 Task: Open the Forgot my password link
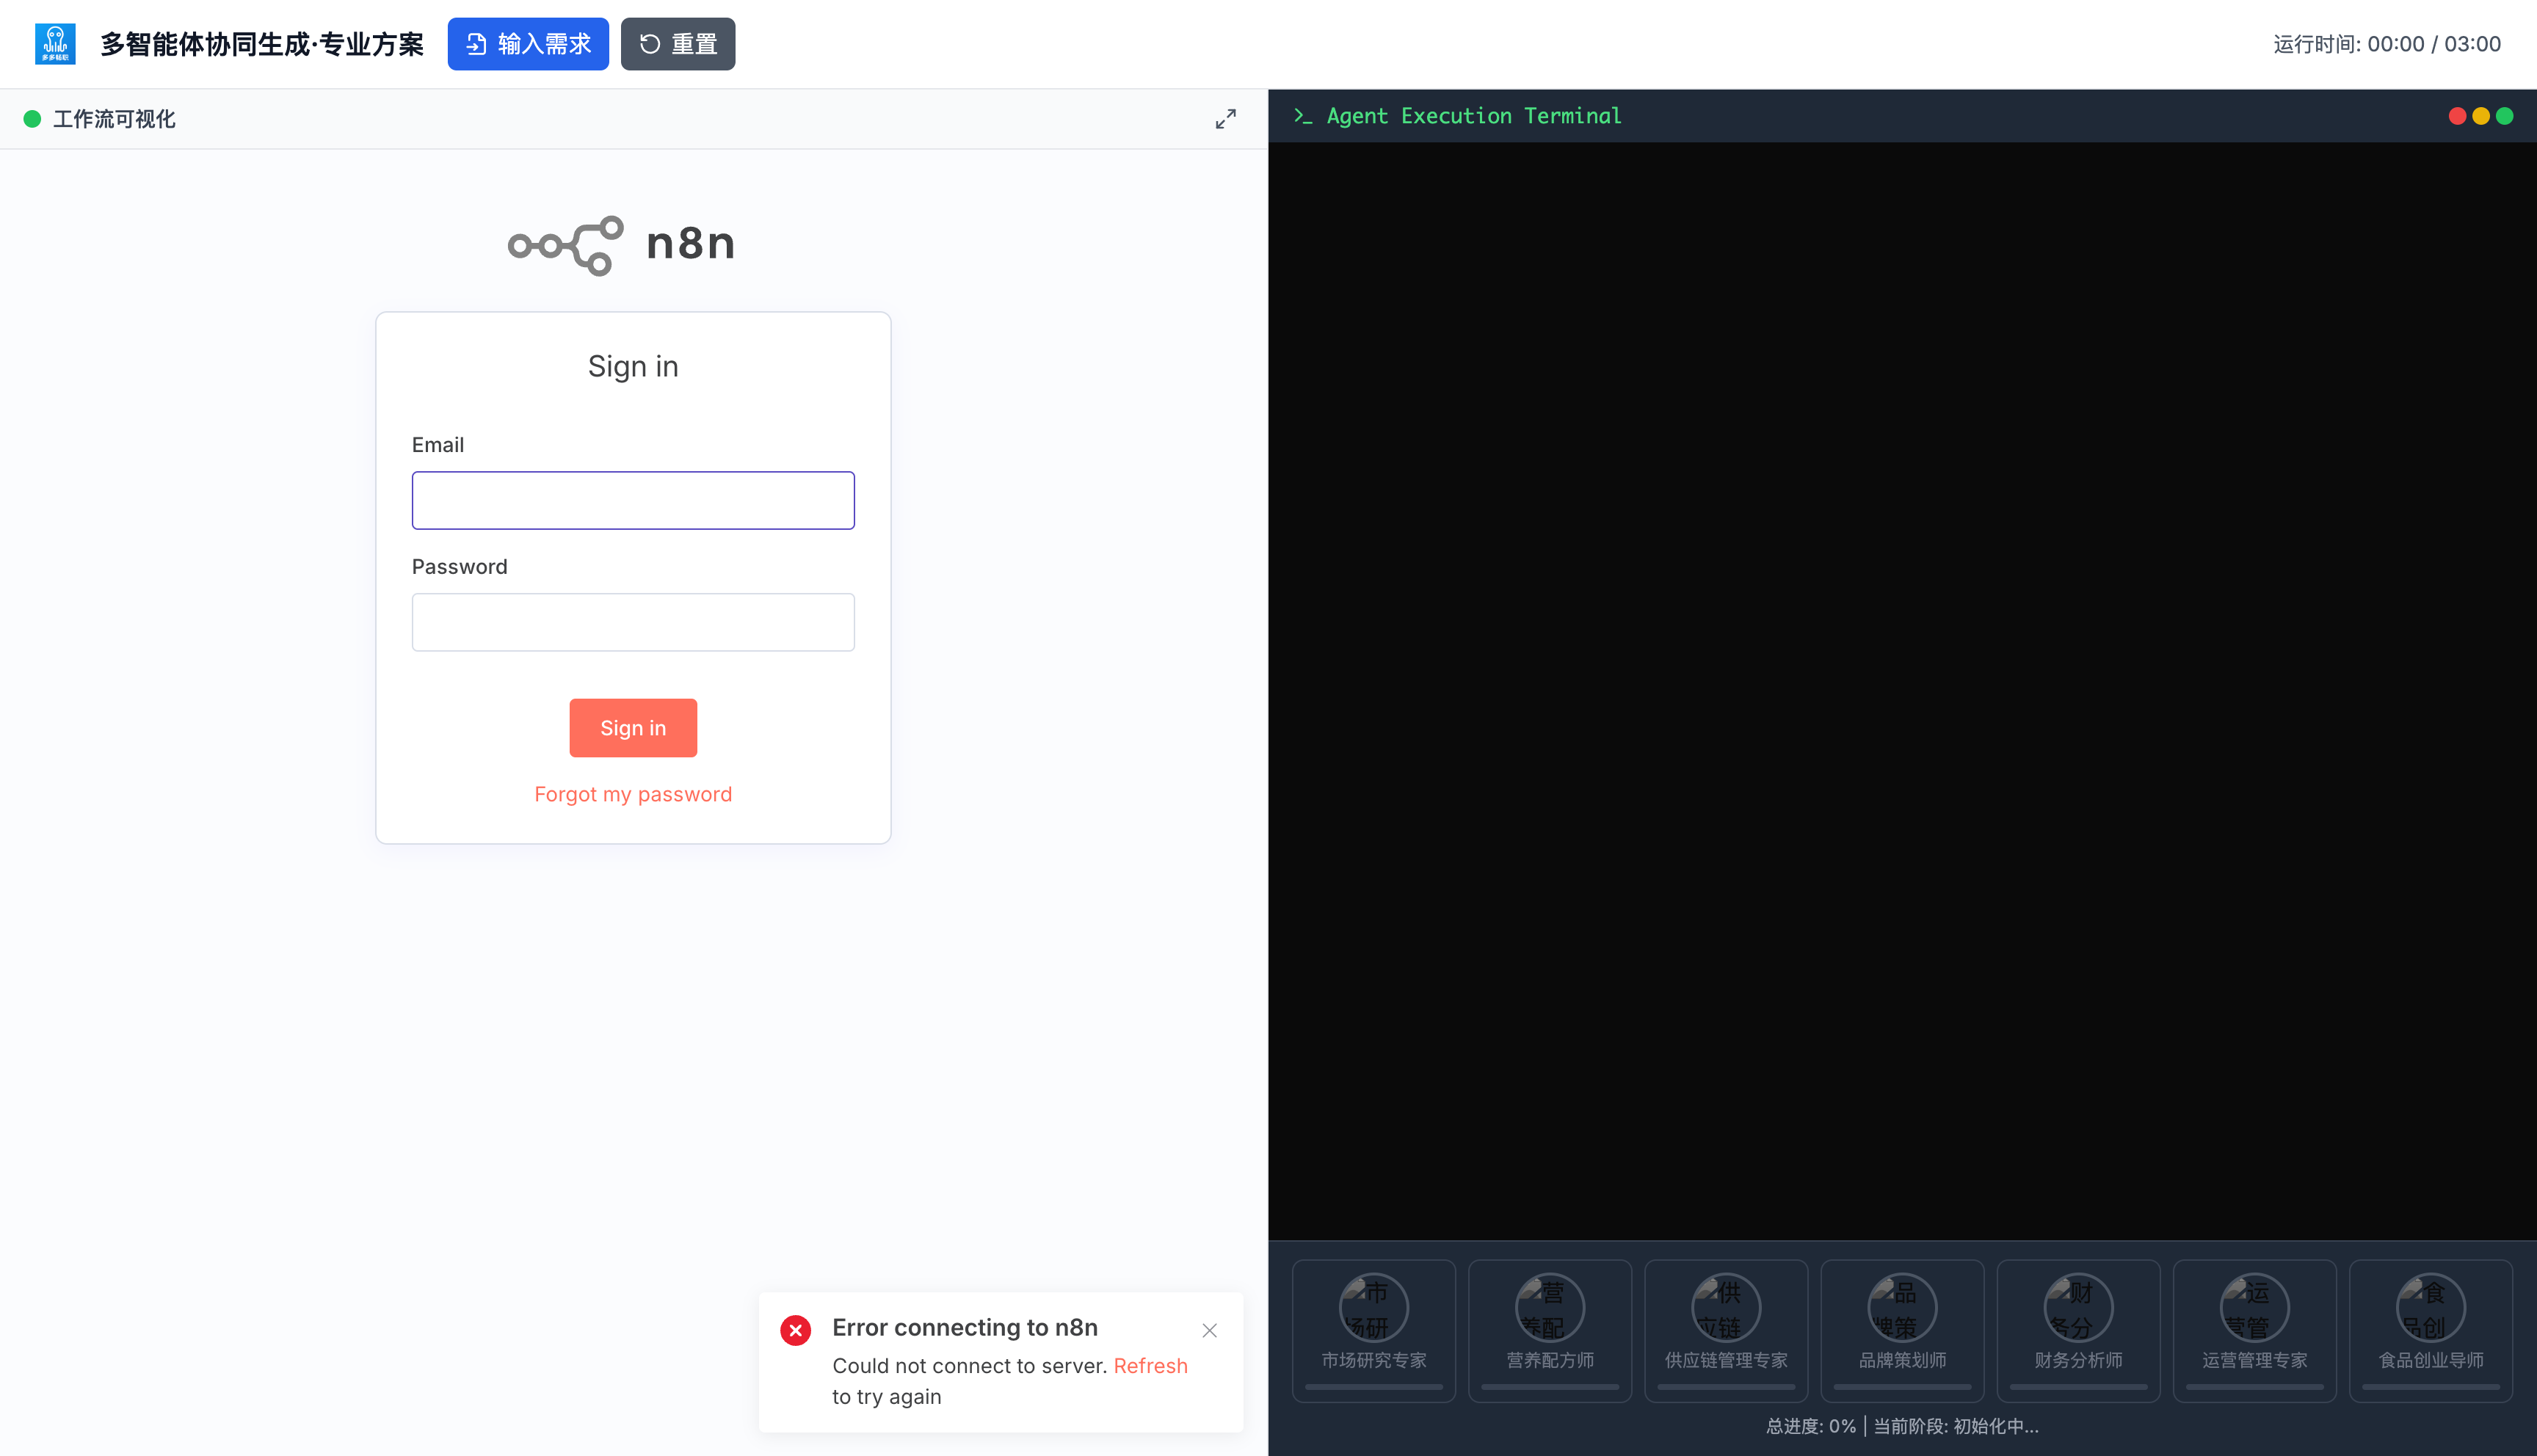tap(632, 794)
